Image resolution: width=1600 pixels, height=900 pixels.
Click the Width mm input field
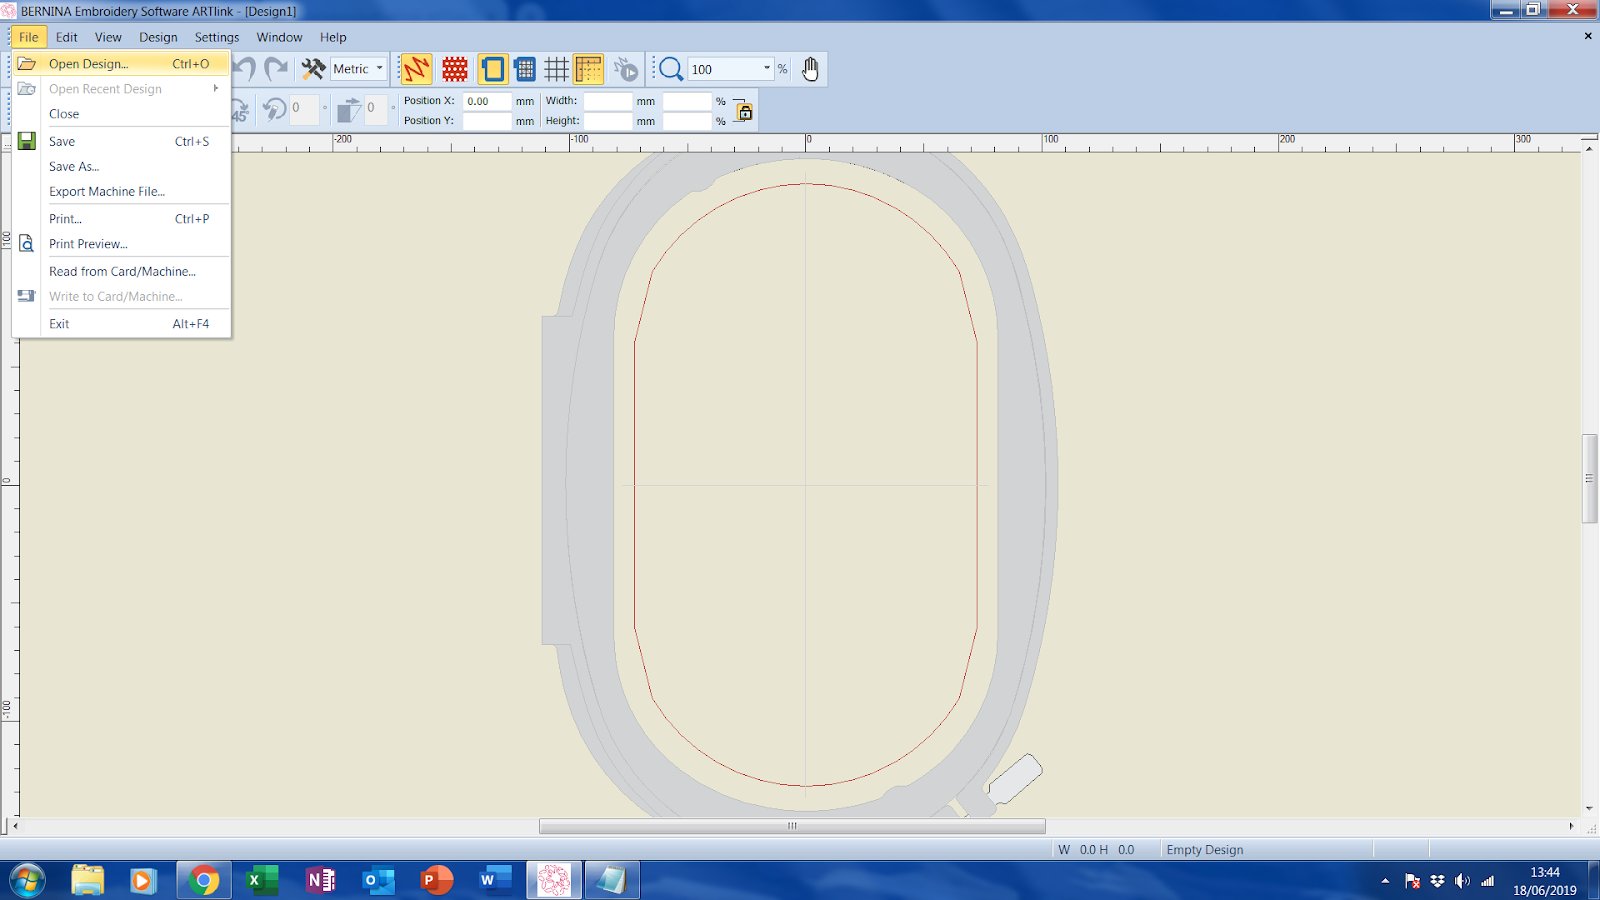coord(608,101)
